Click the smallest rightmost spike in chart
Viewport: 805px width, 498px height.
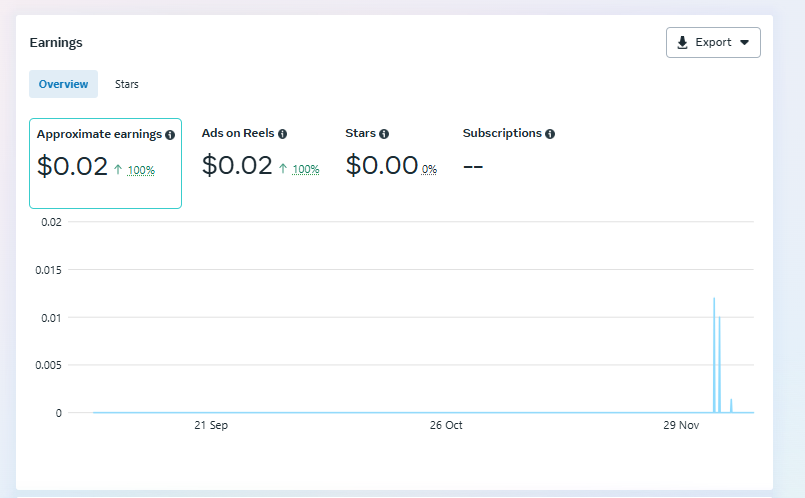tap(731, 405)
